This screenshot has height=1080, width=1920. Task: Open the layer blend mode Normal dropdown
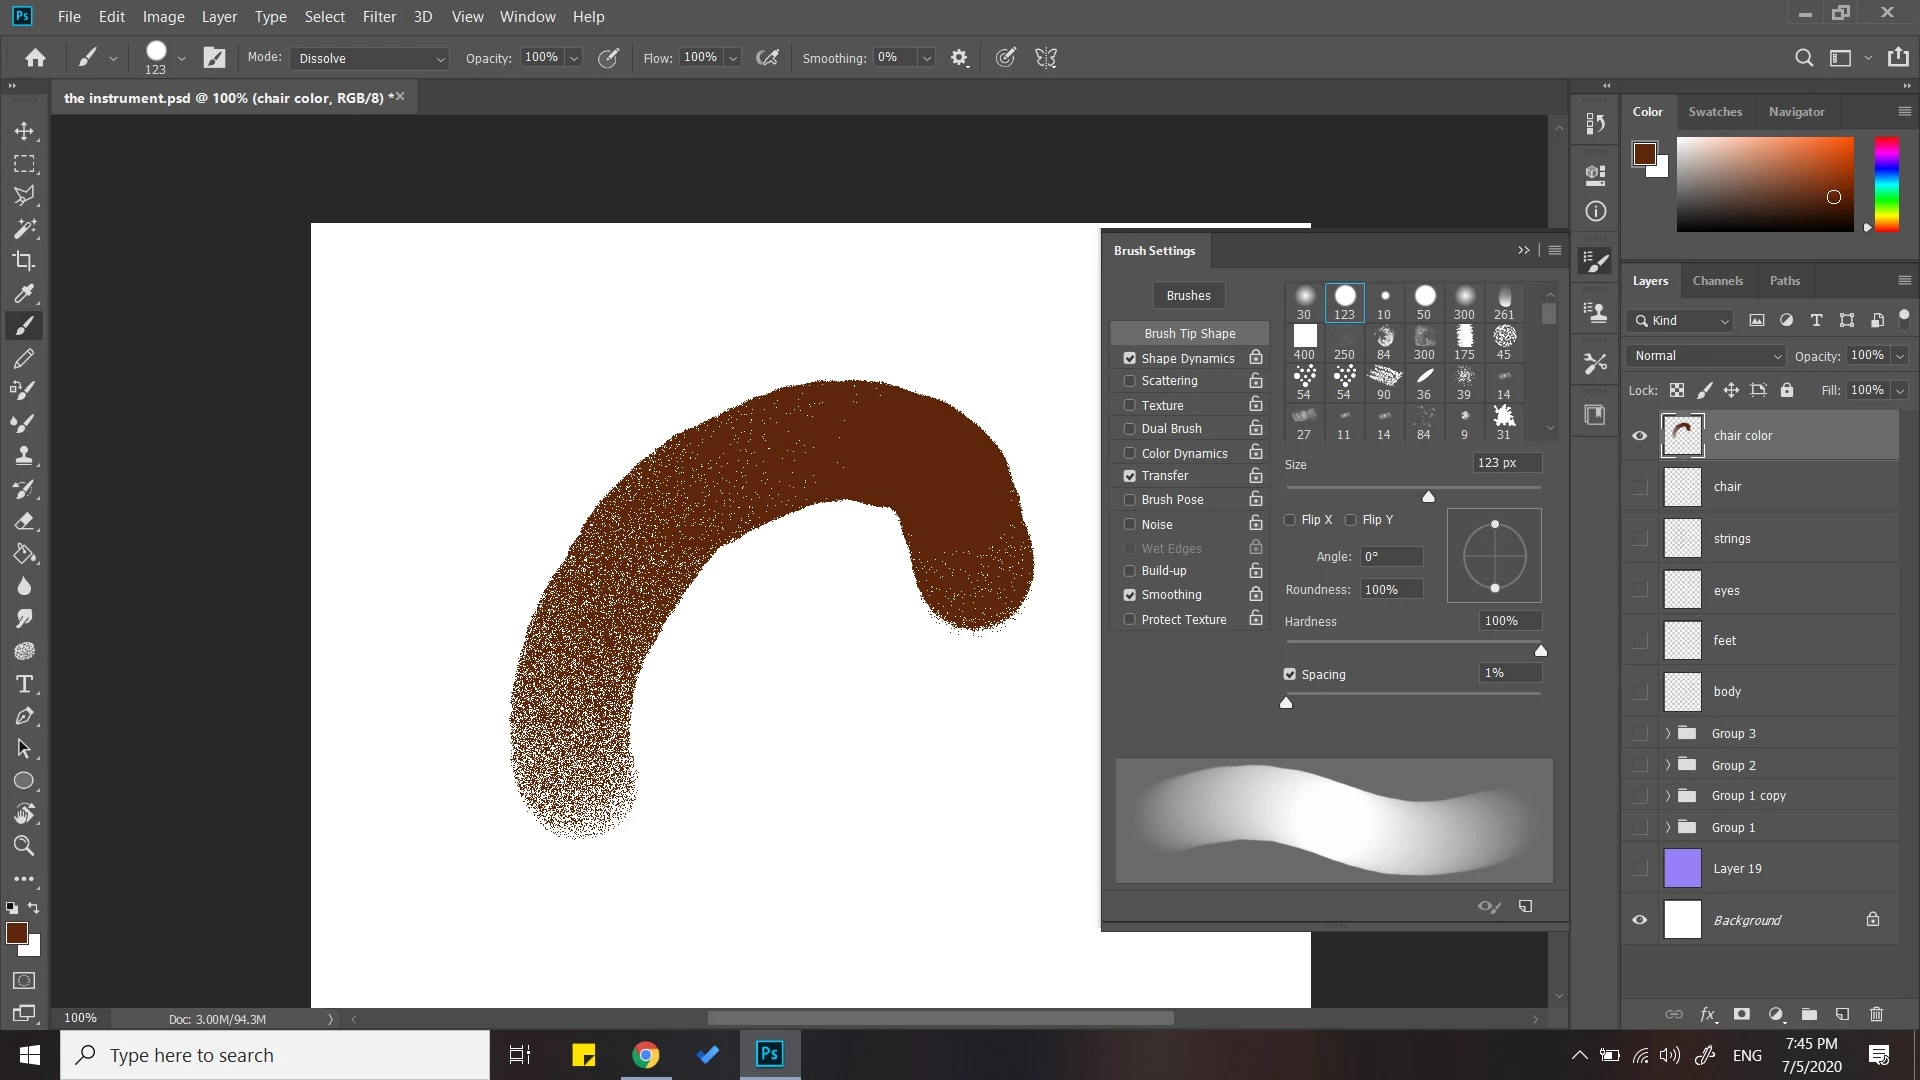click(x=1706, y=356)
